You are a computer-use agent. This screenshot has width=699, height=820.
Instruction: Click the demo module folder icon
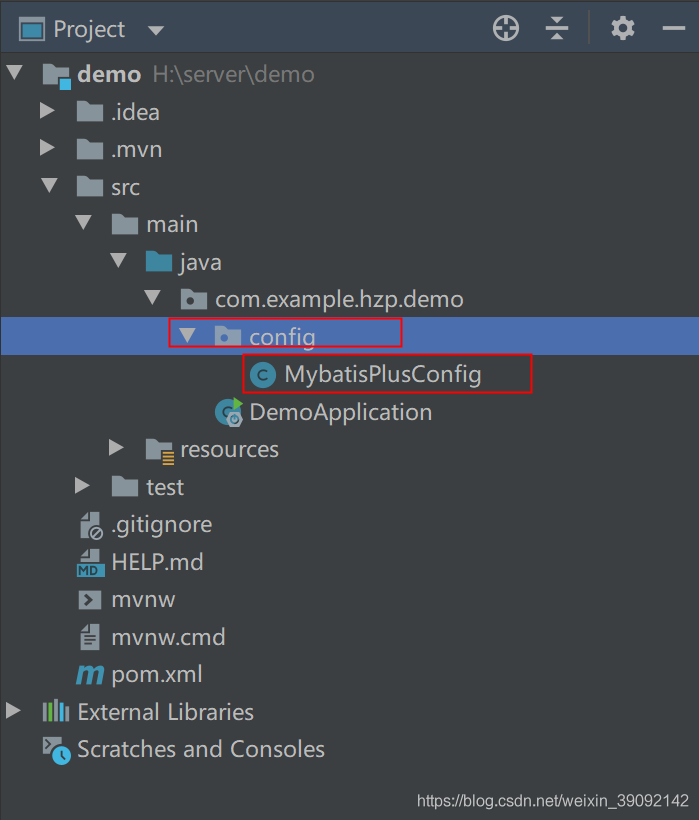(56, 76)
